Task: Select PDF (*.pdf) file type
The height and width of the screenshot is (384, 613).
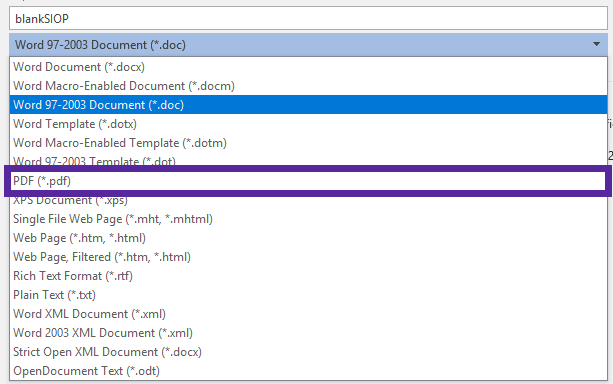Action: [308, 181]
